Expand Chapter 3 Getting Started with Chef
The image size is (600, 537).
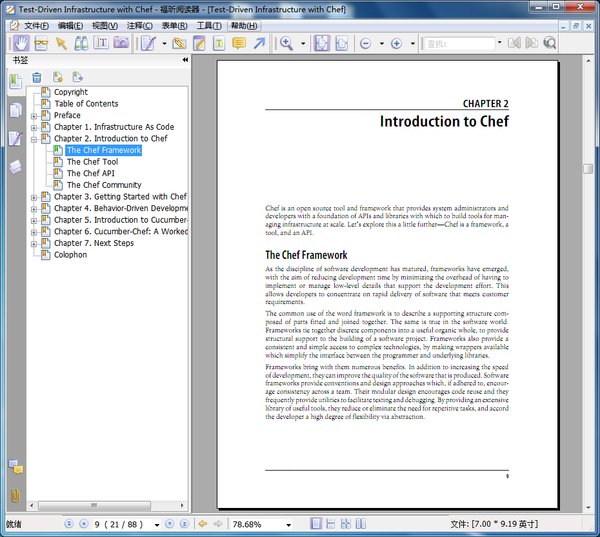[x=33, y=197]
